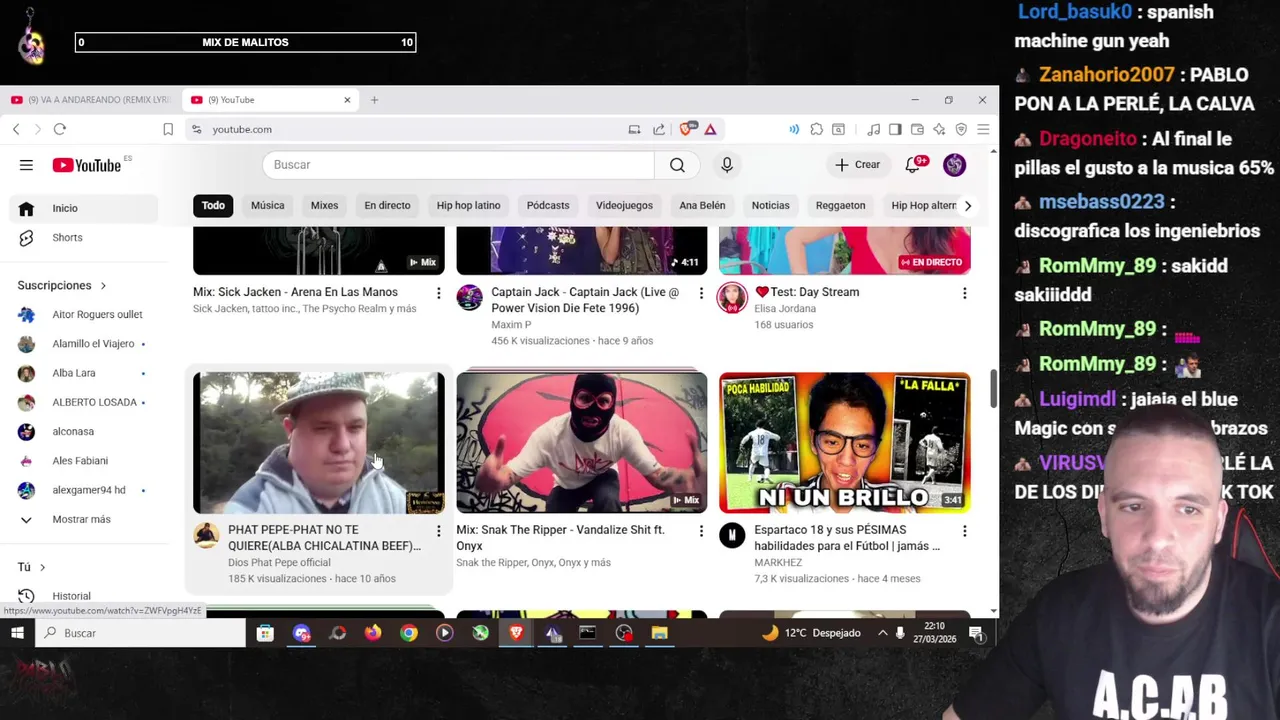
Task: Select the Mixes filter chip
Action: tap(324, 205)
